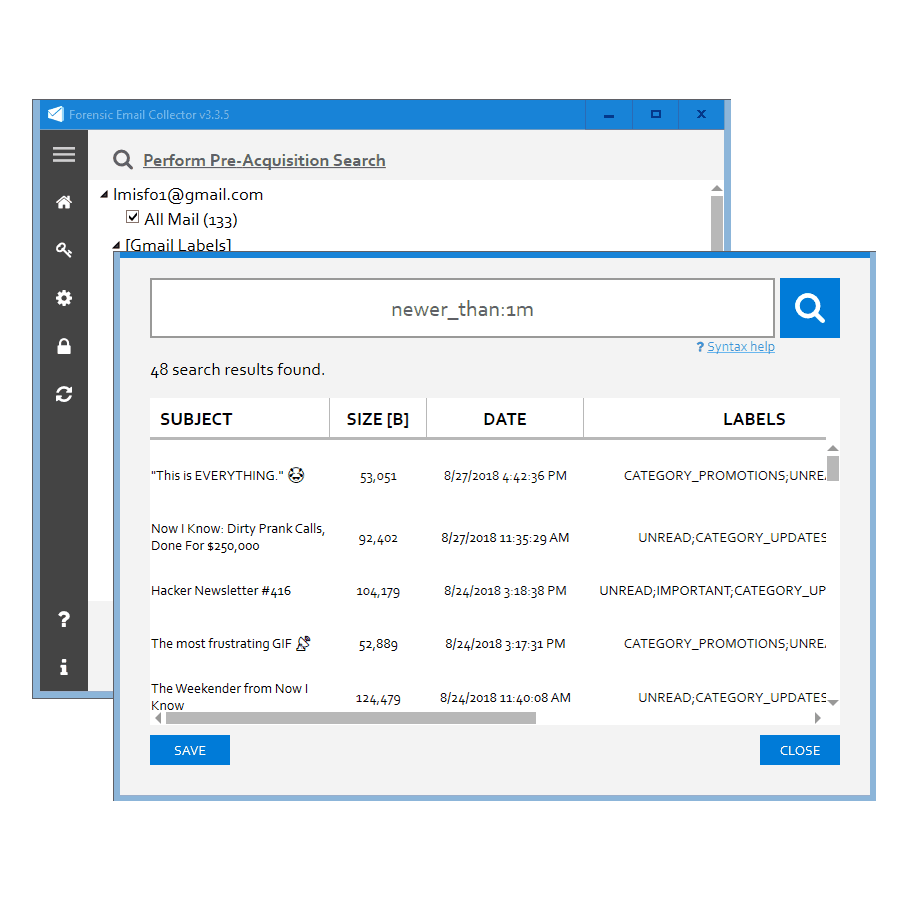The image size is (904, 904).
Task: Open the help question mark icon
Action: point(64,620)
